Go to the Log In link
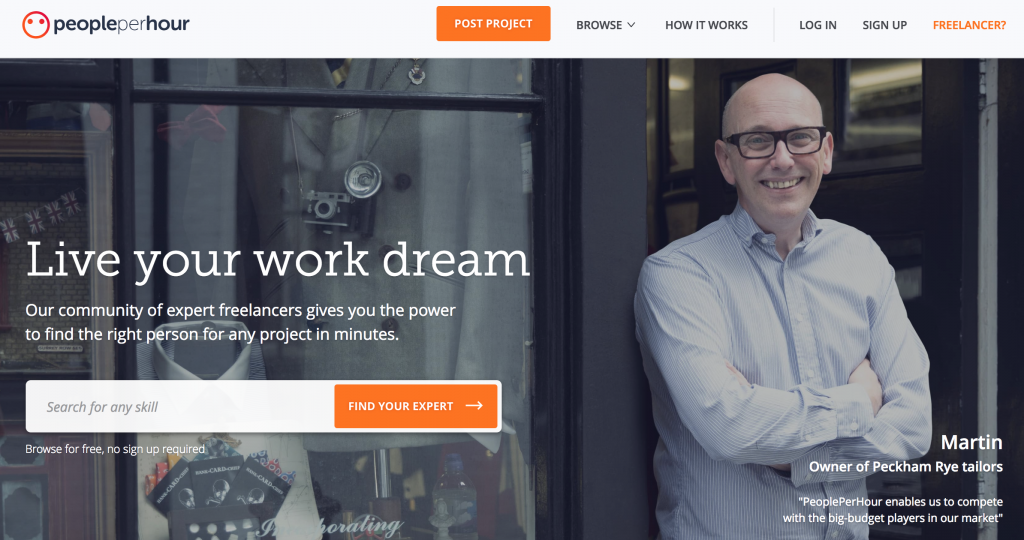Viewport: 1024px width, 540px height. click(x=818, y=25)
